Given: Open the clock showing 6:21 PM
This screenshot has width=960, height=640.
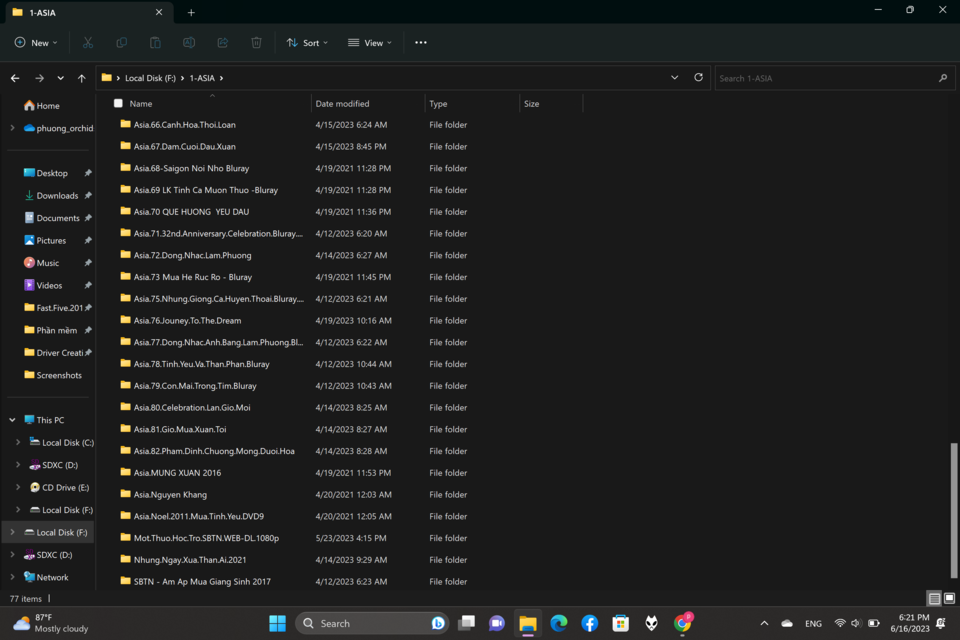Looking at the screenshot, I should (910, 623).
